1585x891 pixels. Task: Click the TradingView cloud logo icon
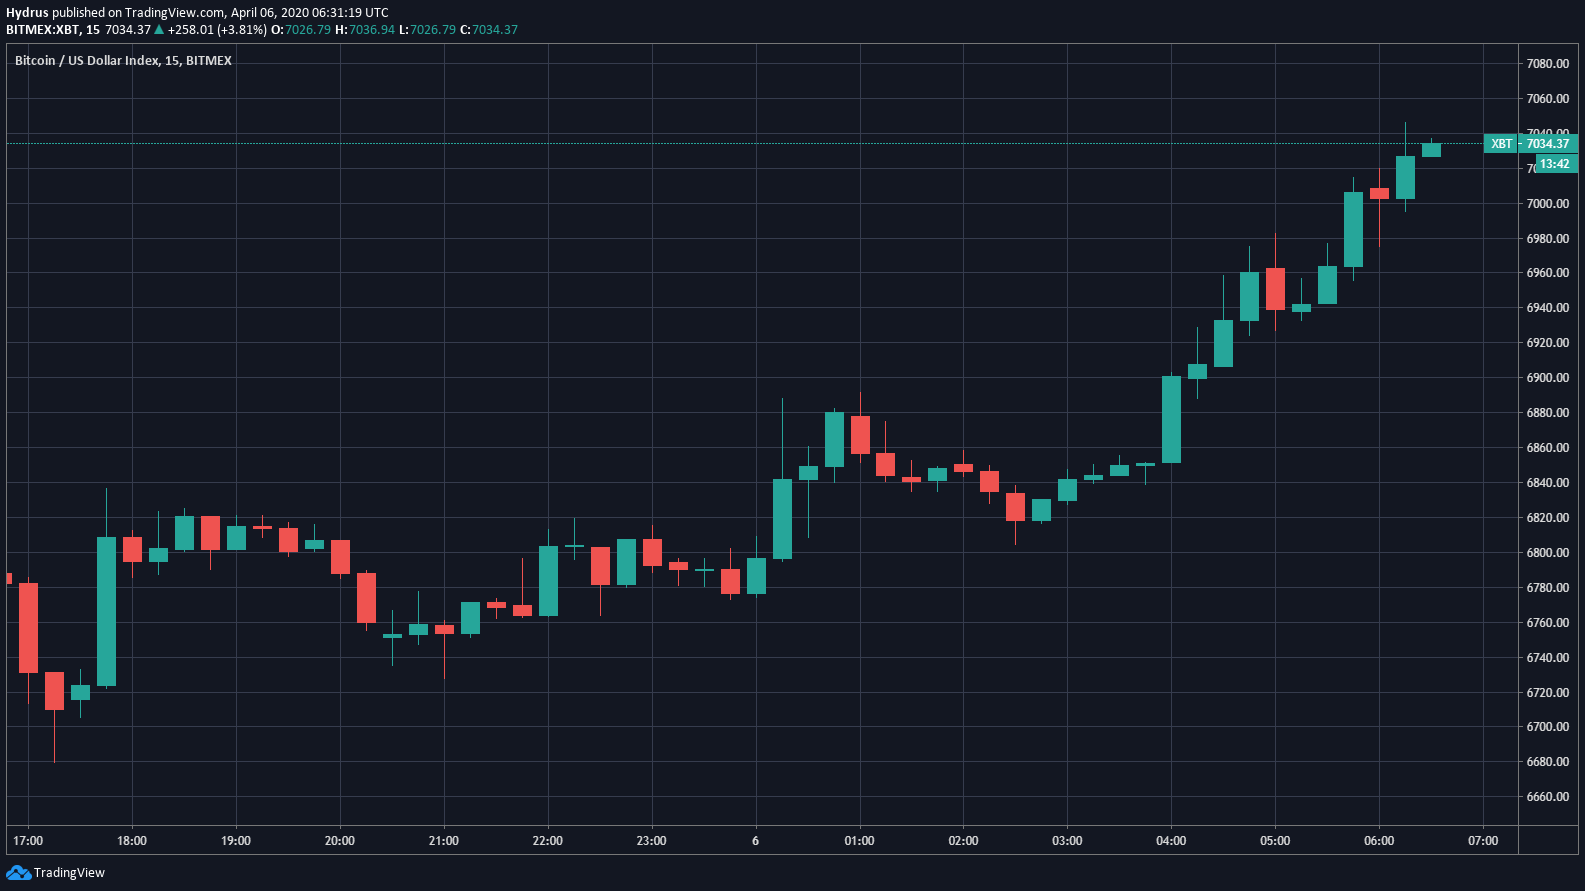pyautogui.click(x=18, y=873)
